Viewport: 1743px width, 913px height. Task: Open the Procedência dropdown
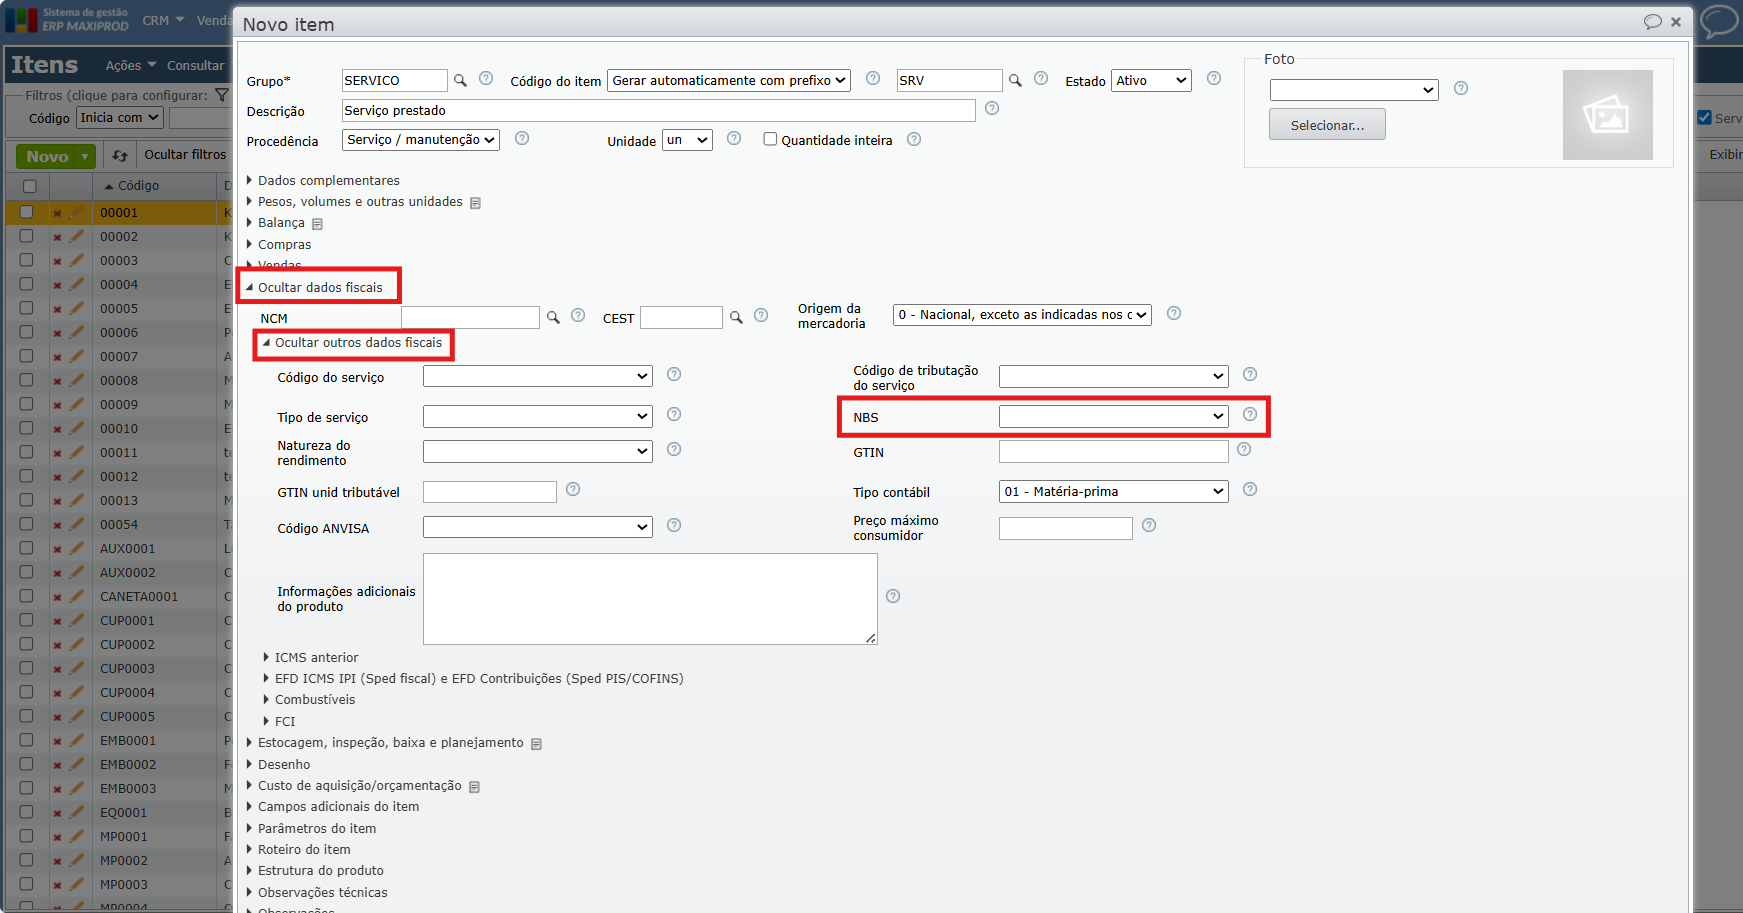click(x=421, y=140)
